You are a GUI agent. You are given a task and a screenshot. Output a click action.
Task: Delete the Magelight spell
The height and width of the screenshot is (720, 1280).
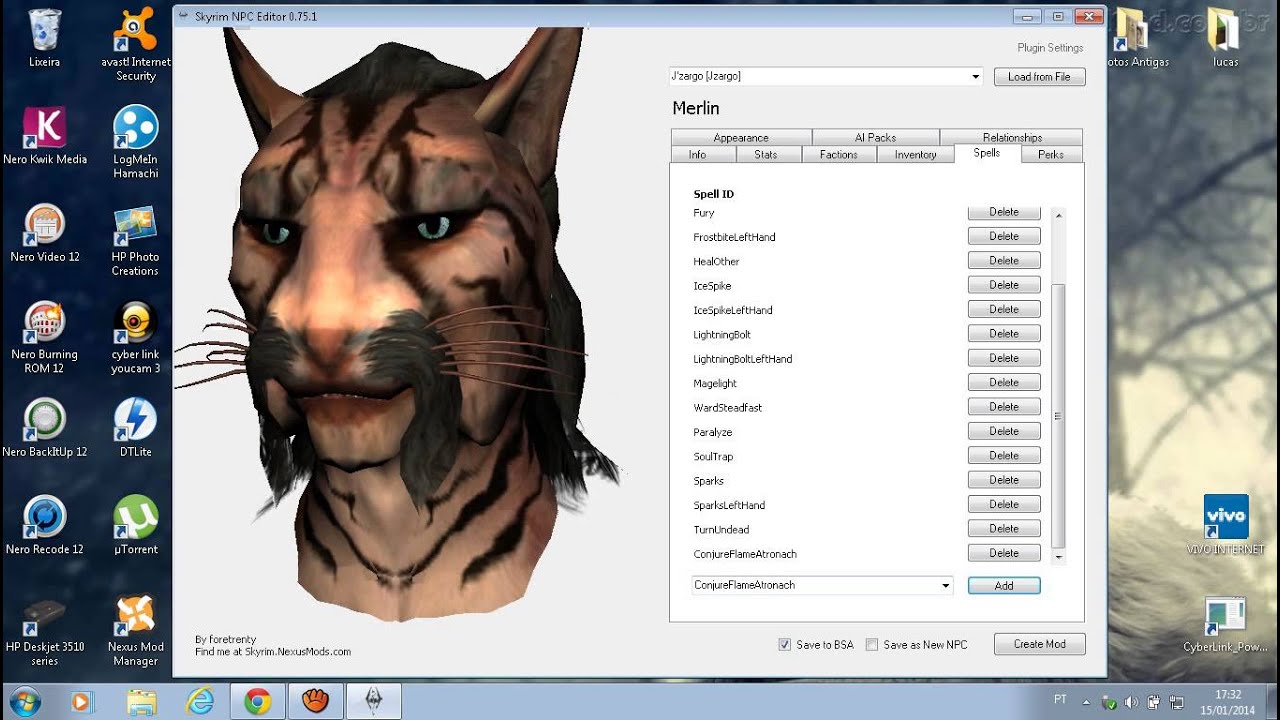(1004, 382)
